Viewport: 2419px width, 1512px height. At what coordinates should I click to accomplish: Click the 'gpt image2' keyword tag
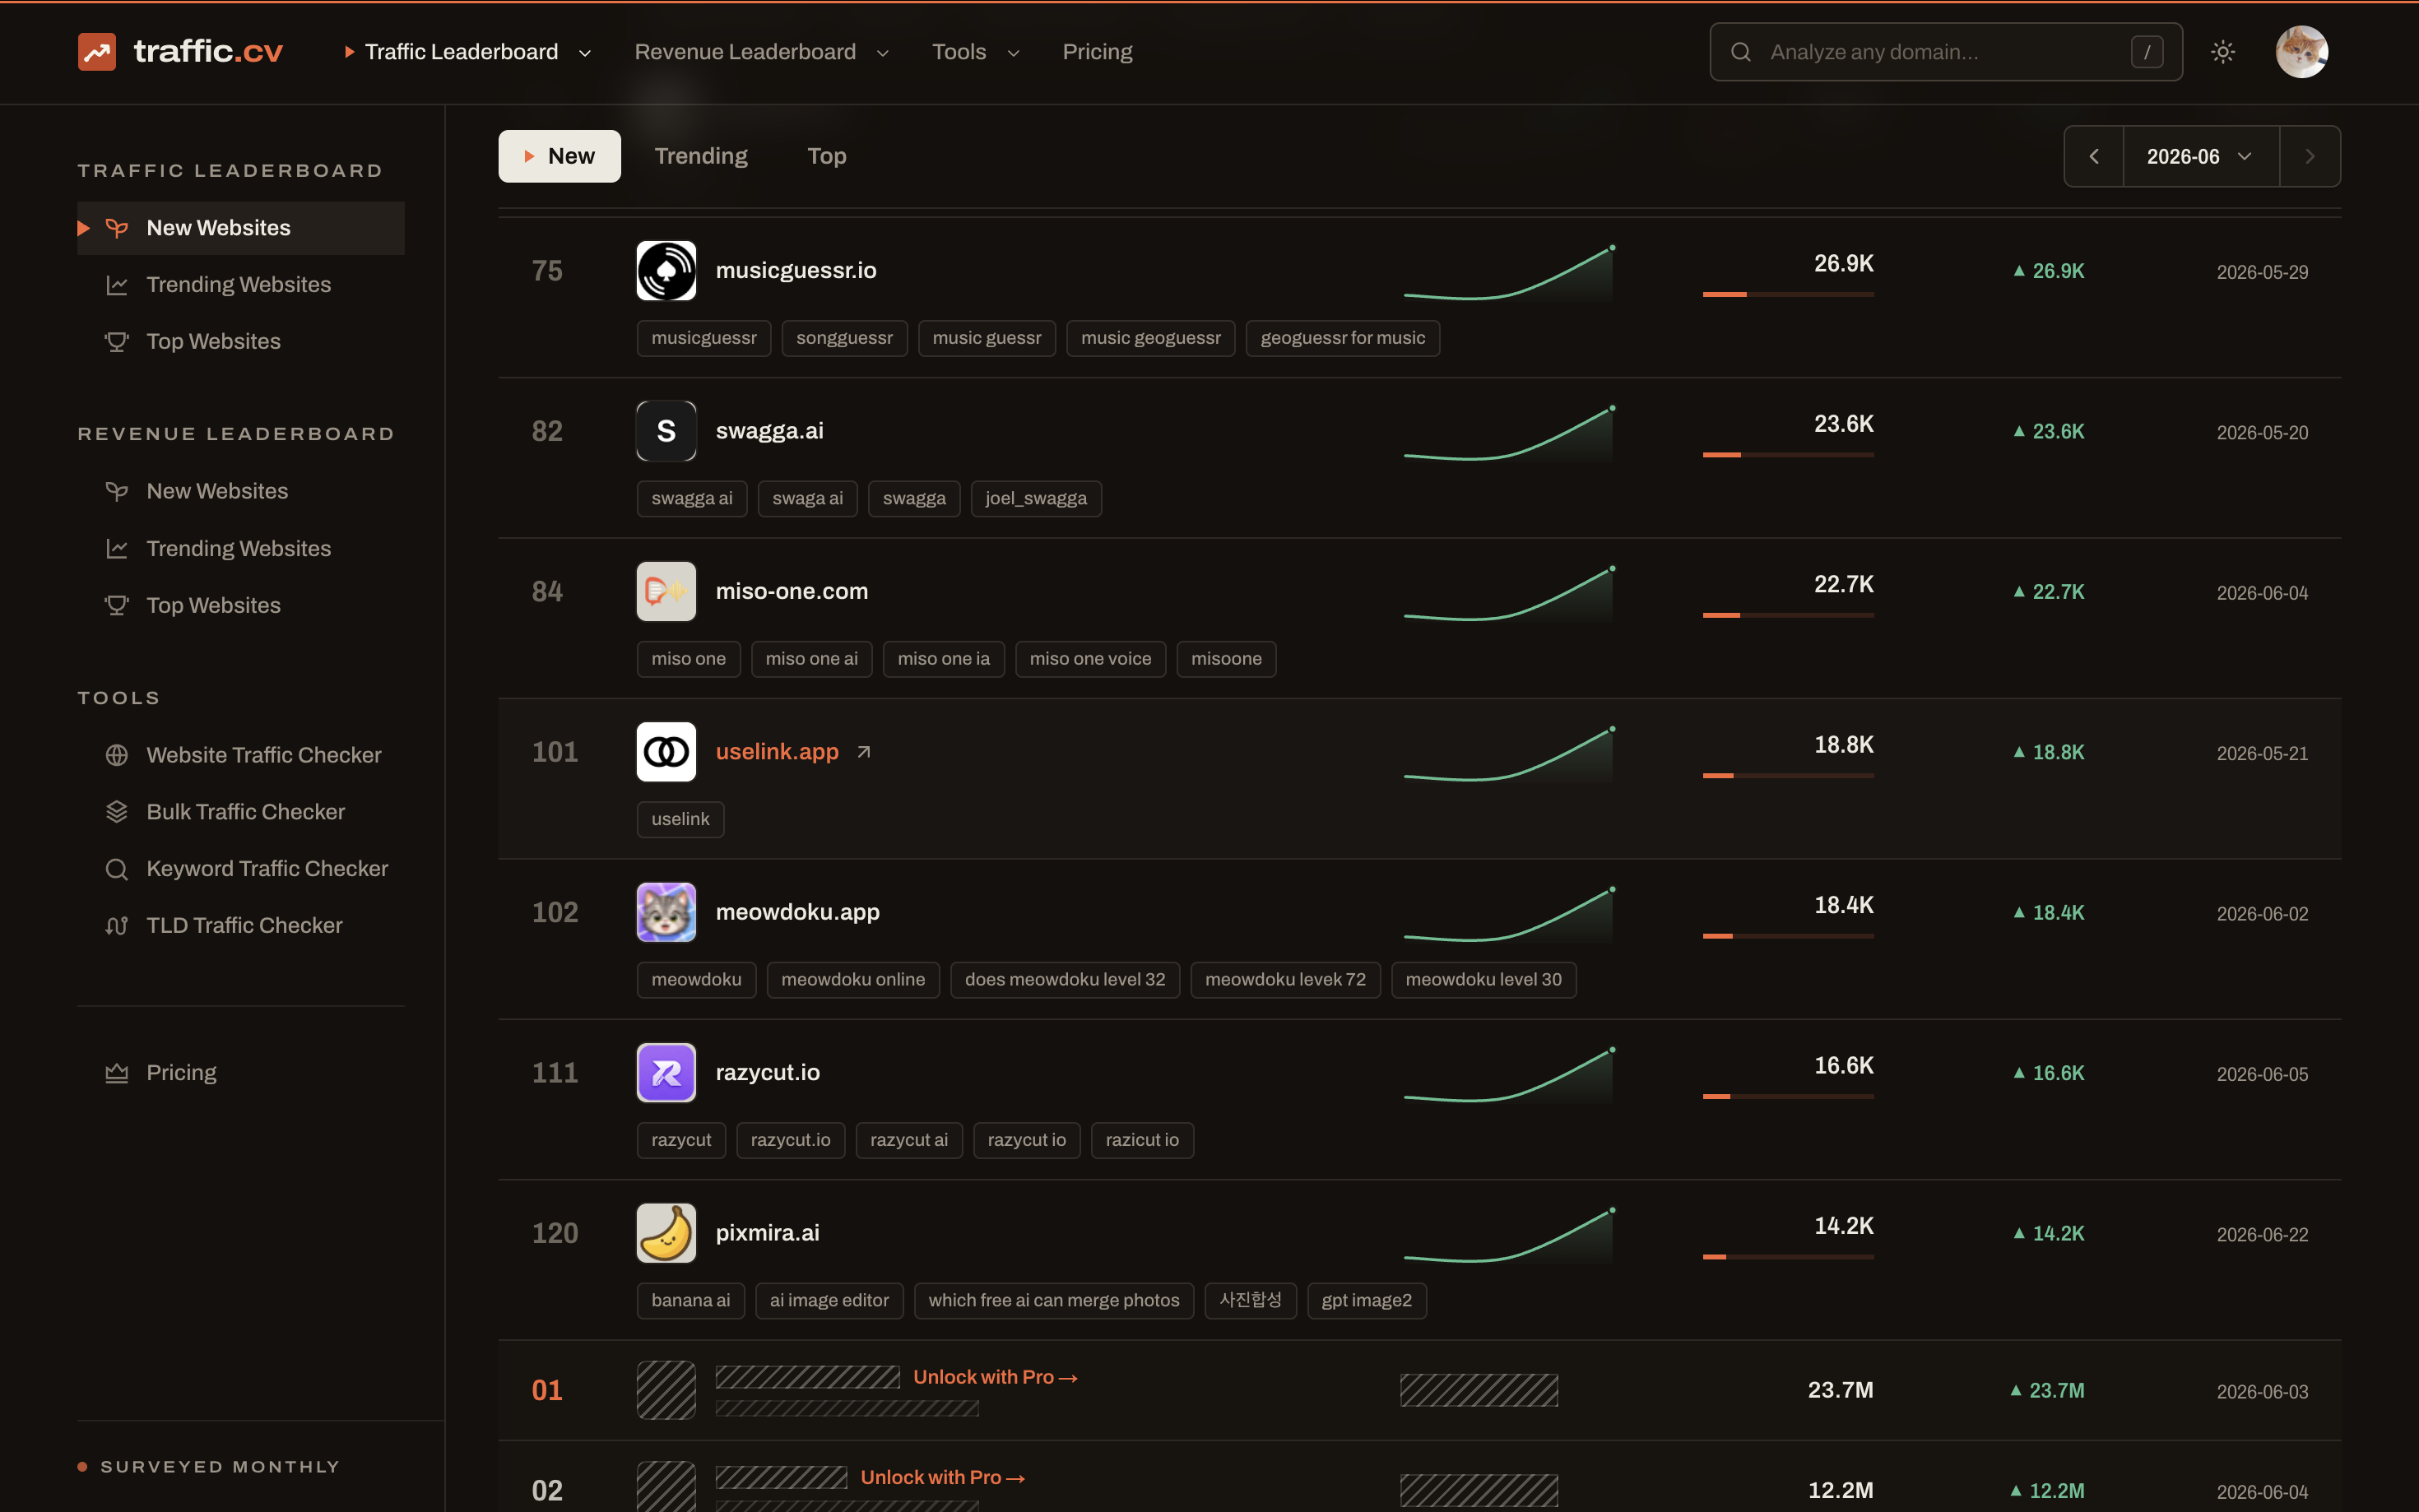point(1367,1301)
